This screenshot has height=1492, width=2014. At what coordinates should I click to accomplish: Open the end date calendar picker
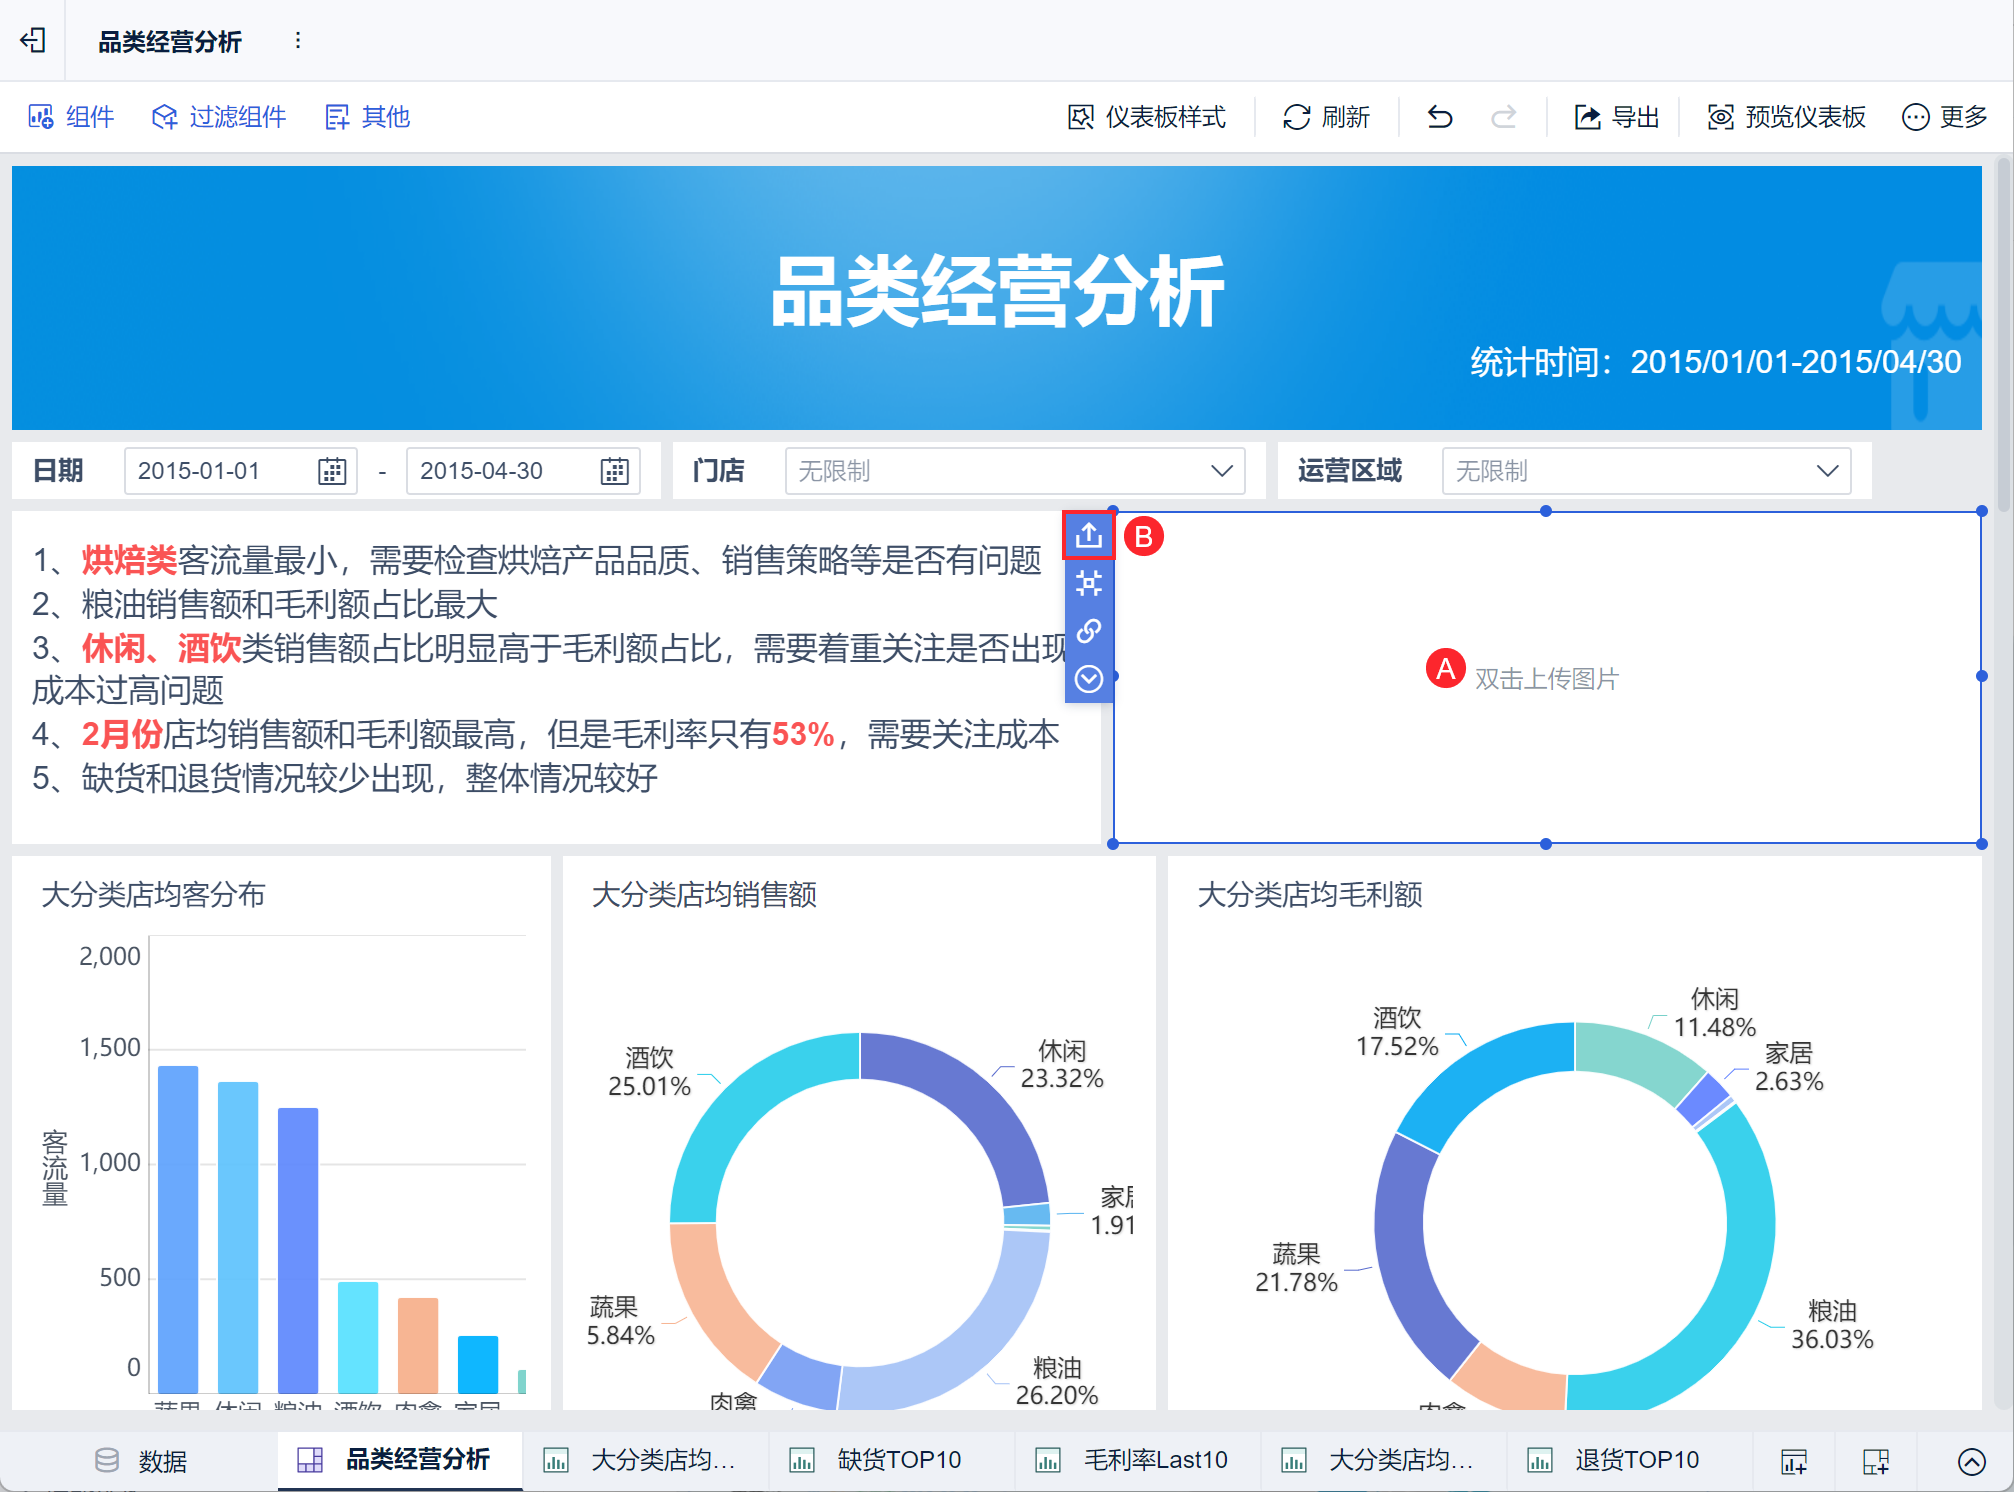point(614,471)
